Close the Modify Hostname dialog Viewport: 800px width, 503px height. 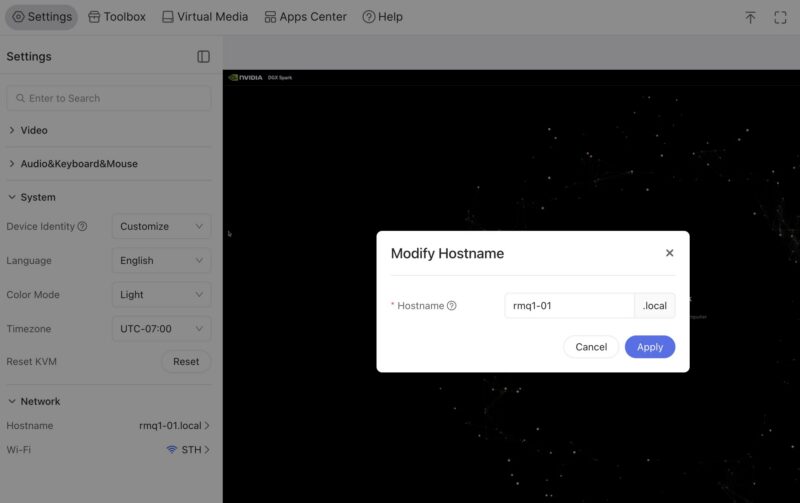[669, 253]
